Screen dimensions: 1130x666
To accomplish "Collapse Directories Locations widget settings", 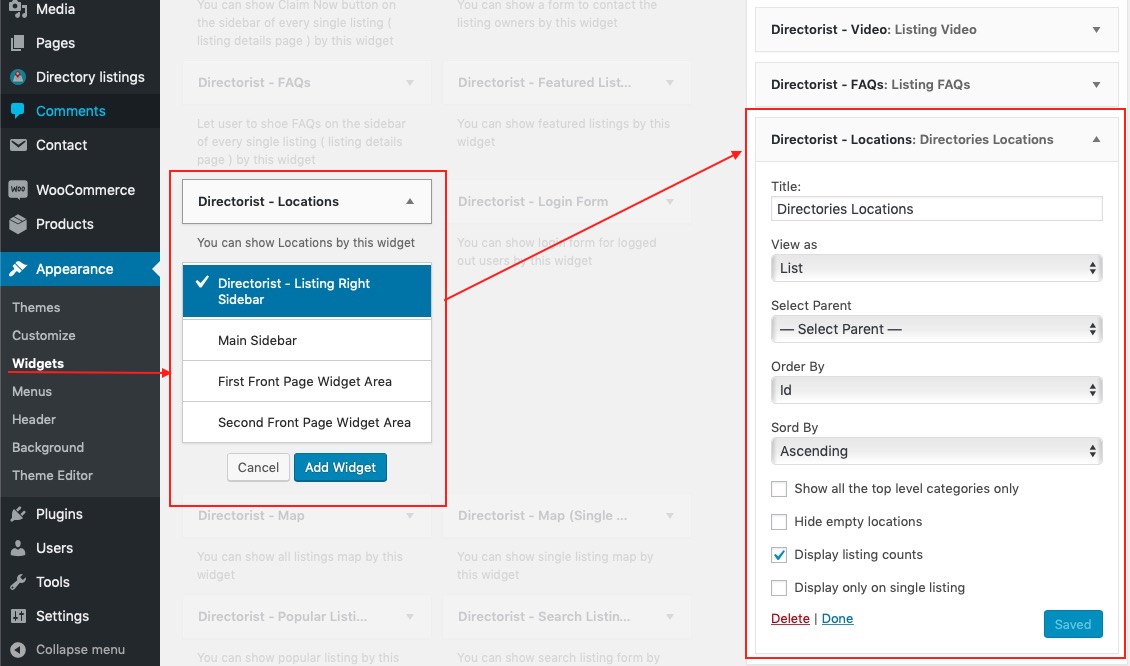I will pos(1096,140).
